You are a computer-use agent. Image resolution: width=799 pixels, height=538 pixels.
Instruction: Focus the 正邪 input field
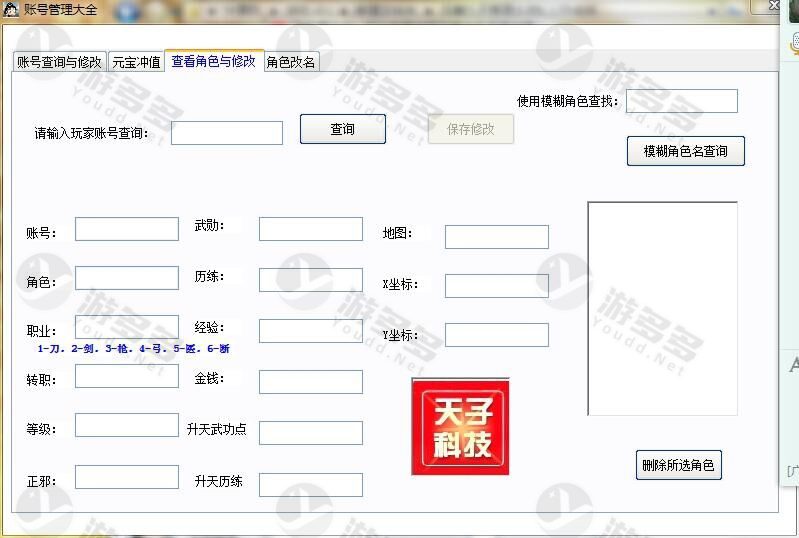click(x=127, y=477)
